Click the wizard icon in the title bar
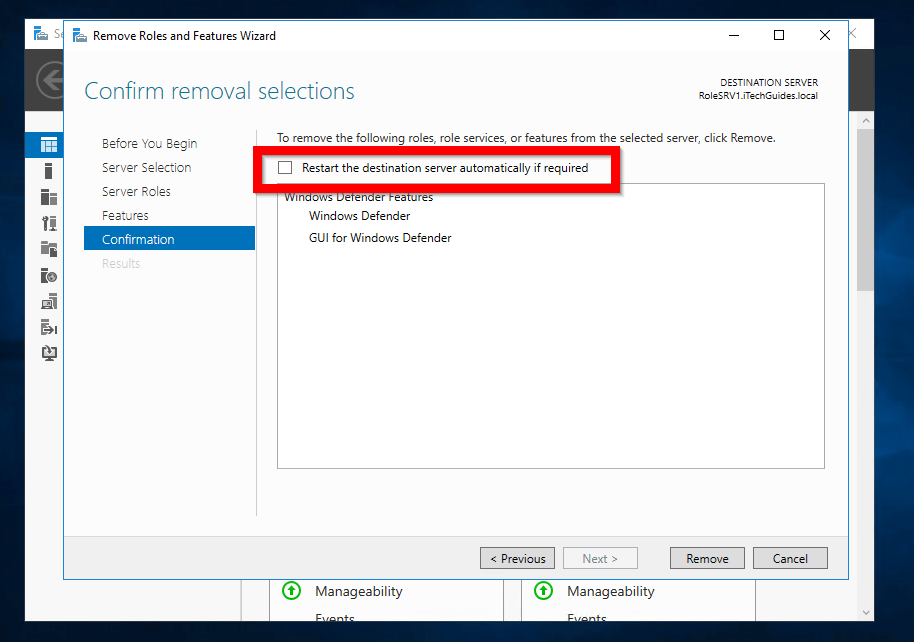Image resolution: width=914 pixels, height=642 pixels. (78, 35)
